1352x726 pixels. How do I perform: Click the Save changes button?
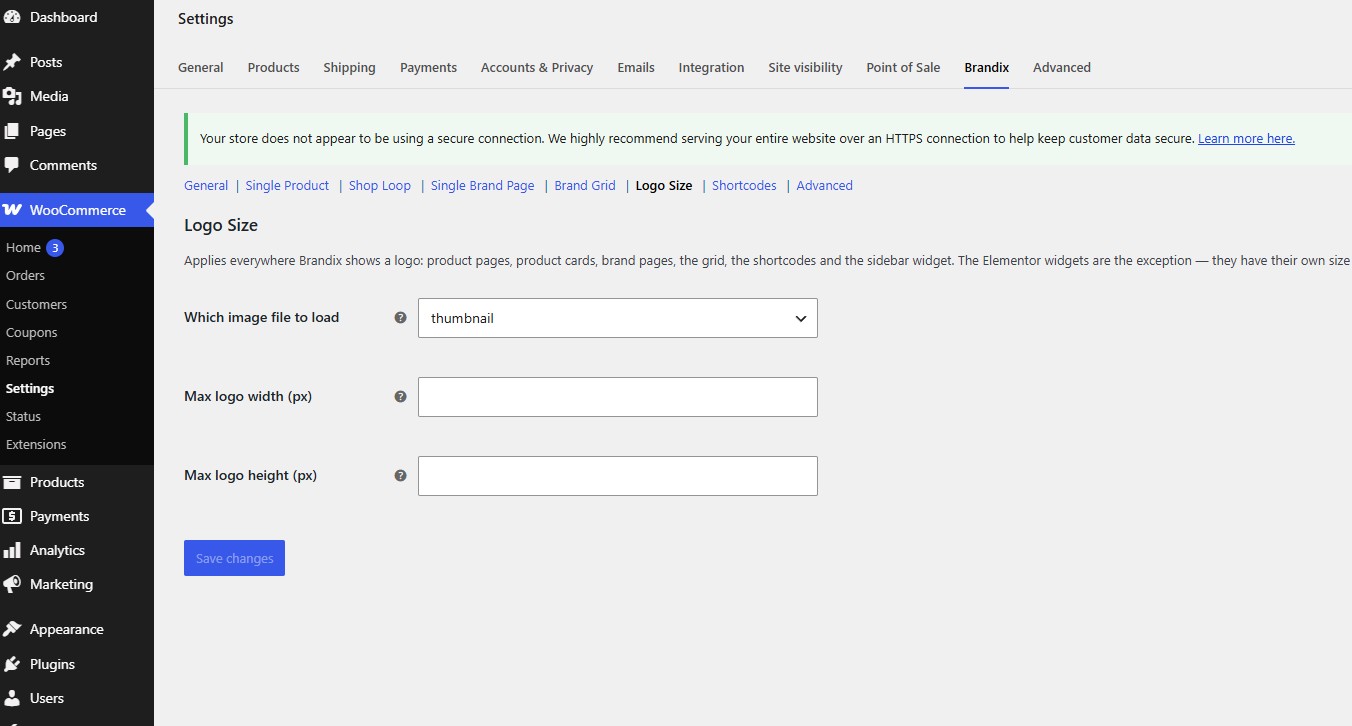tap(234, 558)
